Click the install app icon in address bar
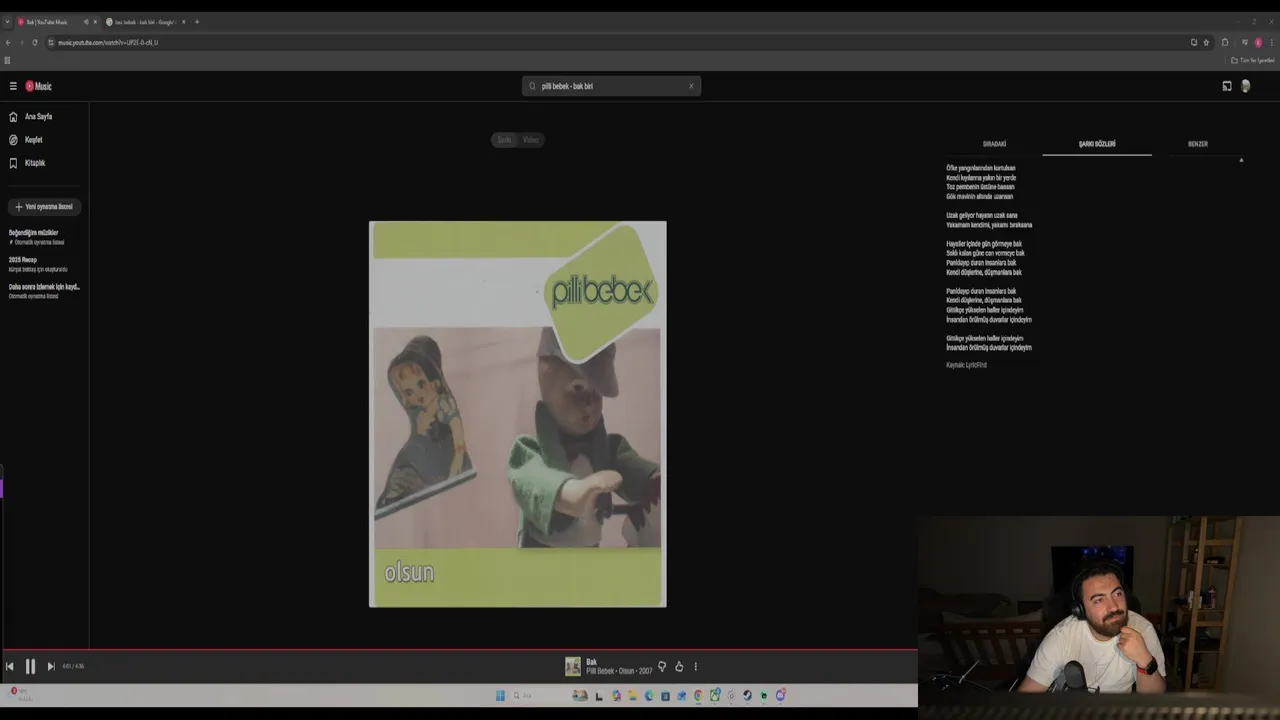The height and width of the screenshot is (720, 1280). point(1193,43)
